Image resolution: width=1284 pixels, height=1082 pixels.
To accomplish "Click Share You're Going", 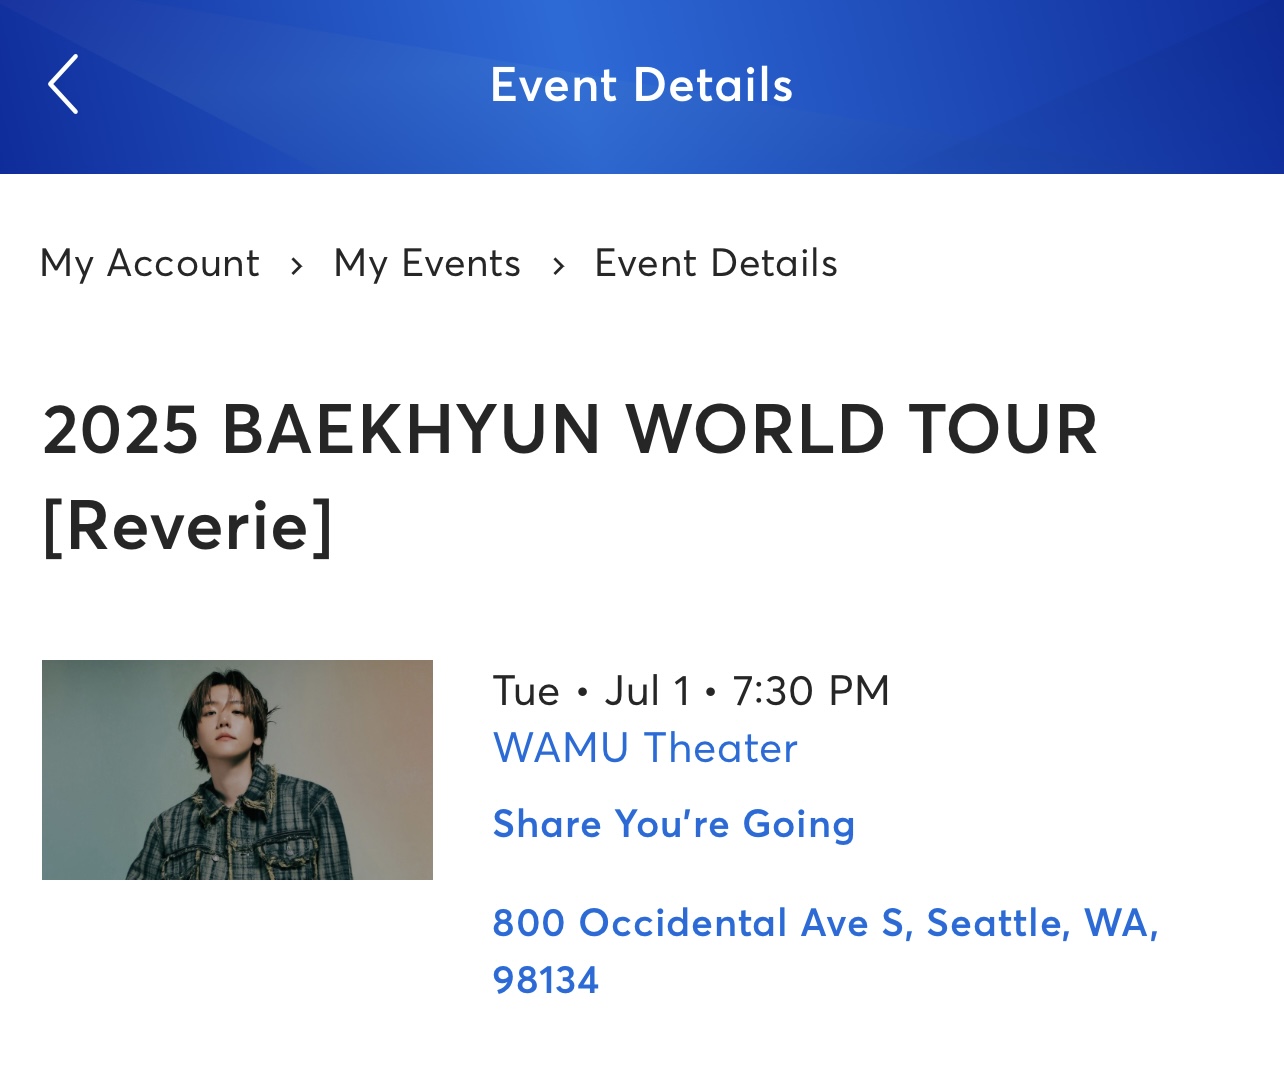I will [x=674, y=824].
